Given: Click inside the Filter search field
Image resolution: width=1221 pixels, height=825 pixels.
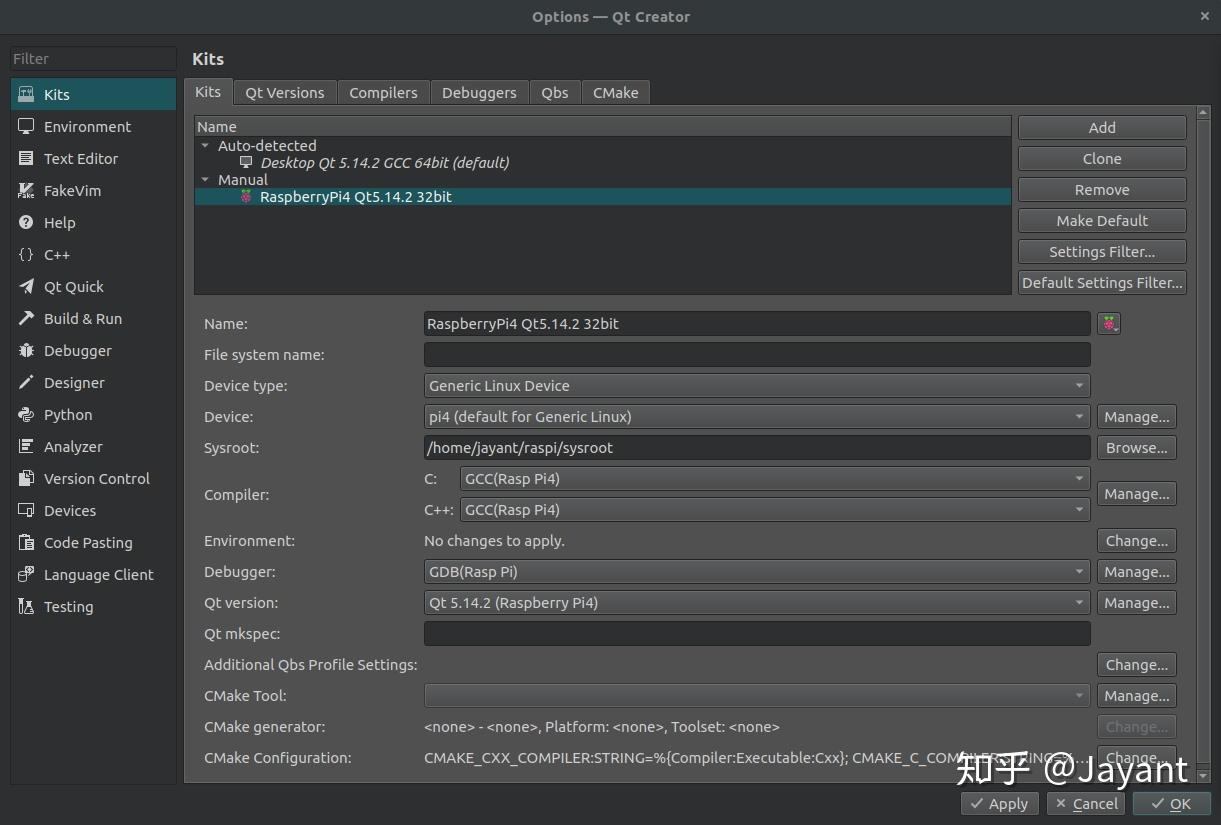Looking at the screenshot, I should pyautogui.click(x=90, y=58).
